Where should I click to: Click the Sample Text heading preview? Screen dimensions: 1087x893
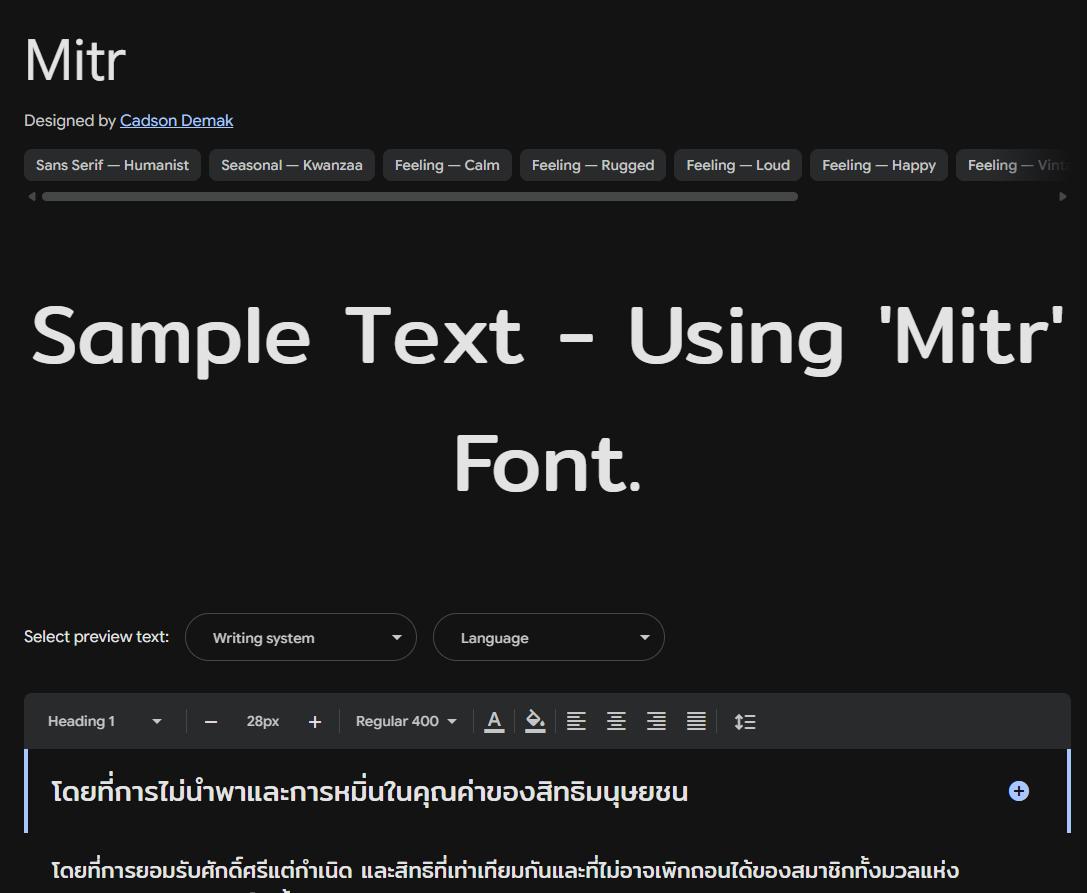tap(548, 399)
